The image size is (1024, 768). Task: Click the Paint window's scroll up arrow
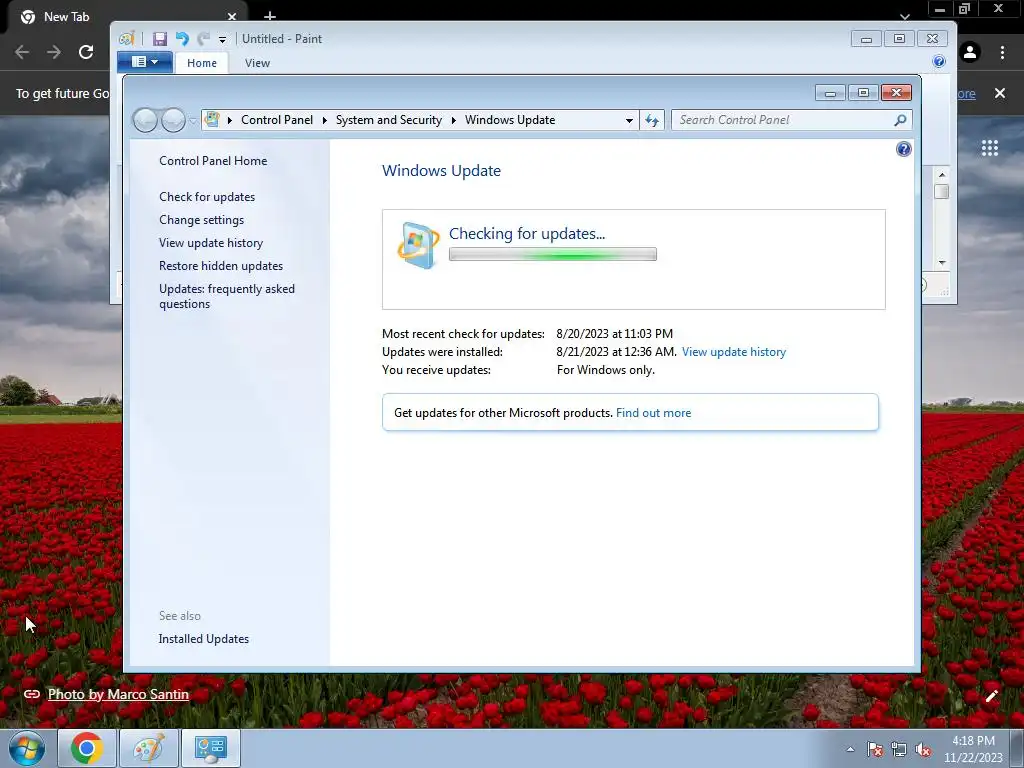click(942, 175)
